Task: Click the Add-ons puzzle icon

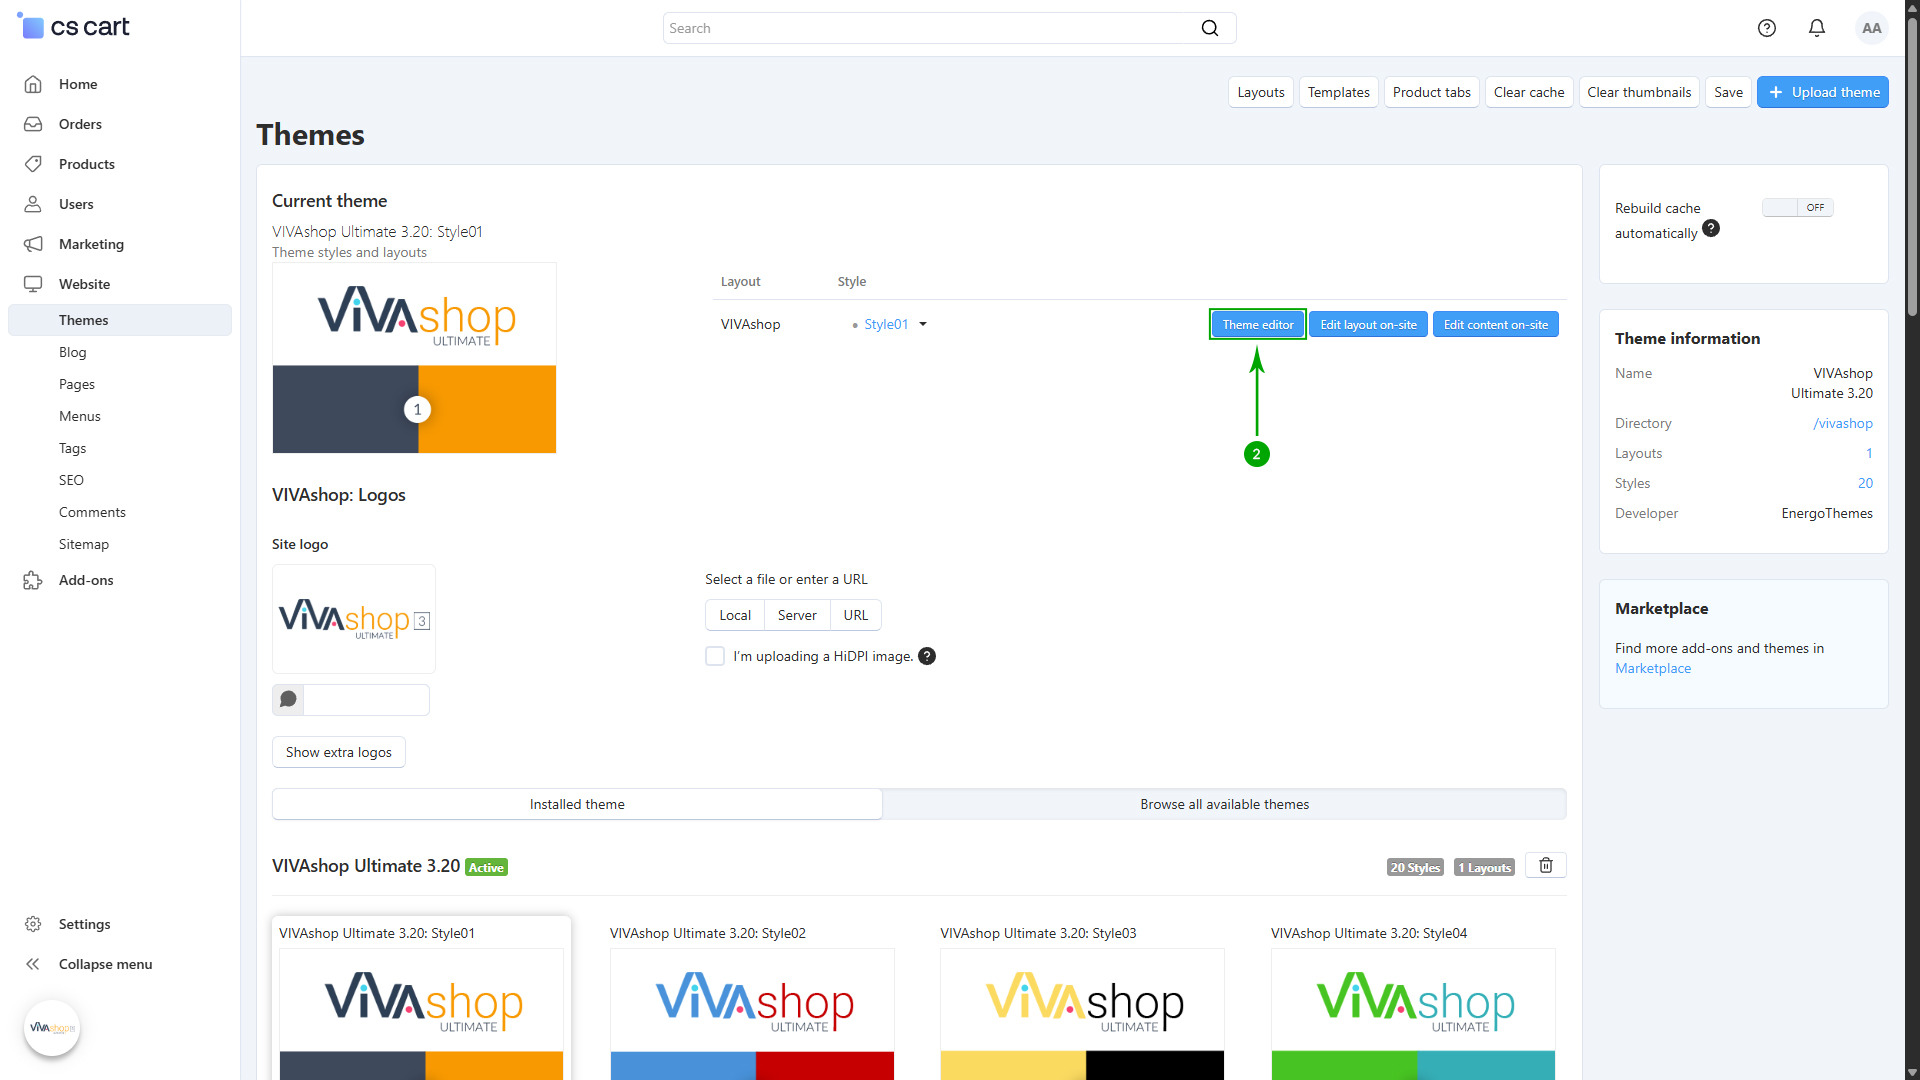Action: (33, 580)
